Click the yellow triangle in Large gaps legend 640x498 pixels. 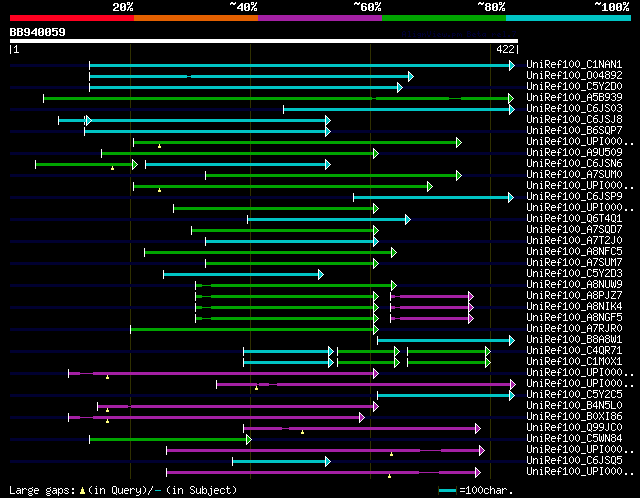tap(82, 490)
